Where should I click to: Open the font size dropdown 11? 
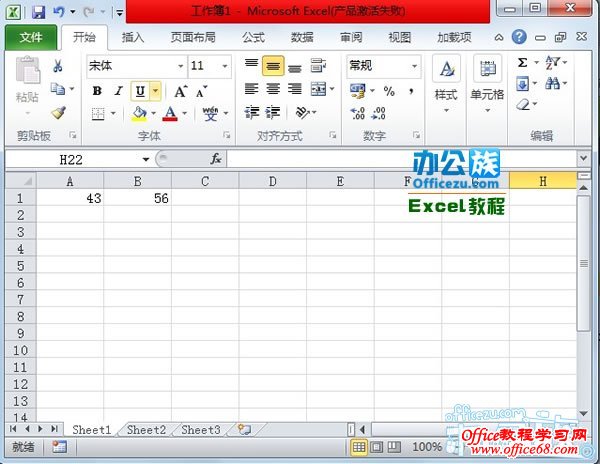[225, 66]
